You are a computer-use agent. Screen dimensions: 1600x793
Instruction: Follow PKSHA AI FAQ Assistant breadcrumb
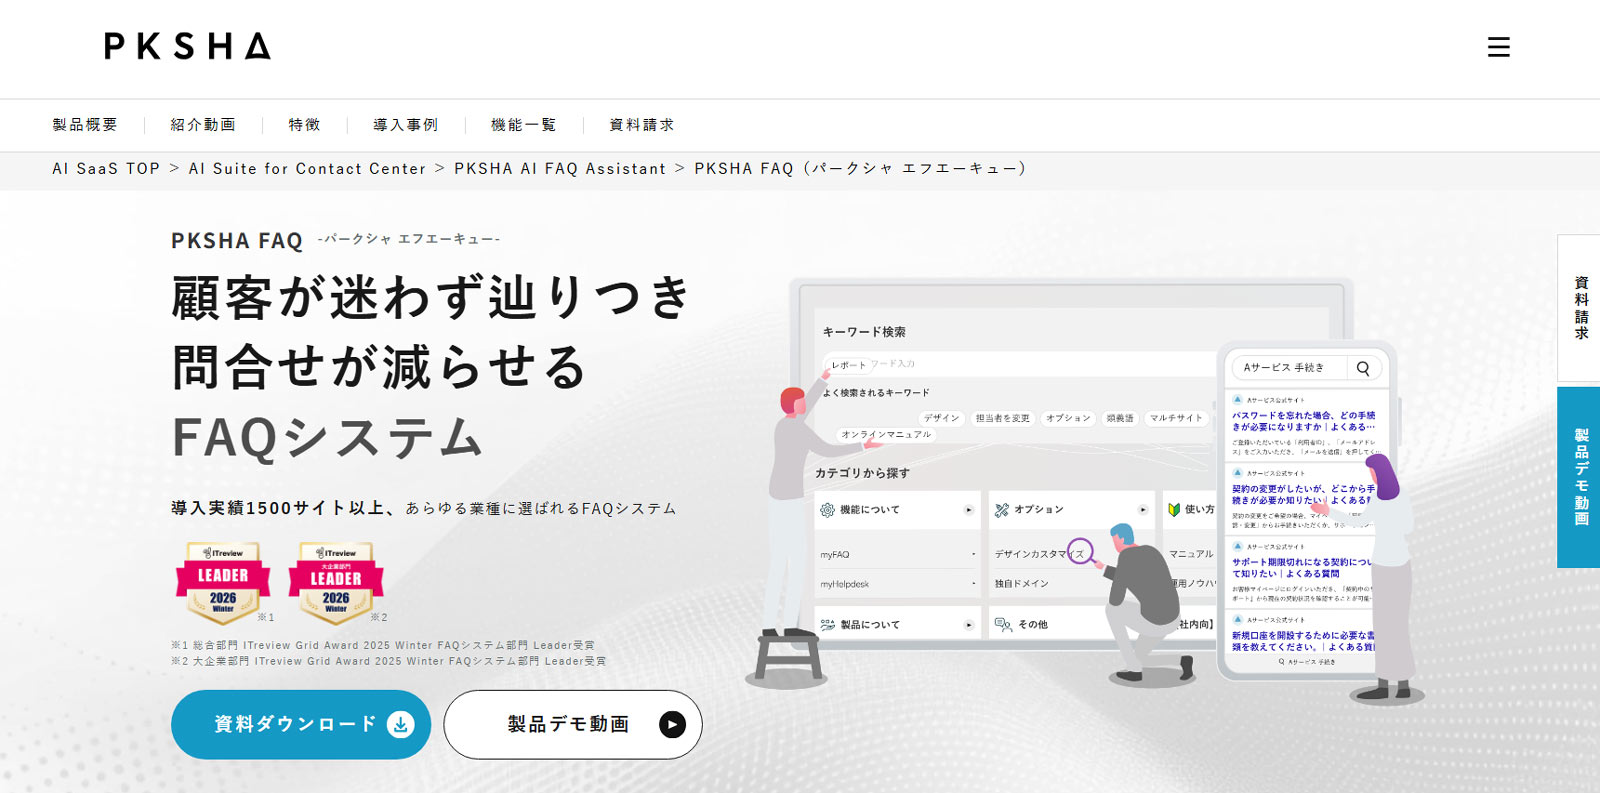pyautogui.click(x=560, y=169)
